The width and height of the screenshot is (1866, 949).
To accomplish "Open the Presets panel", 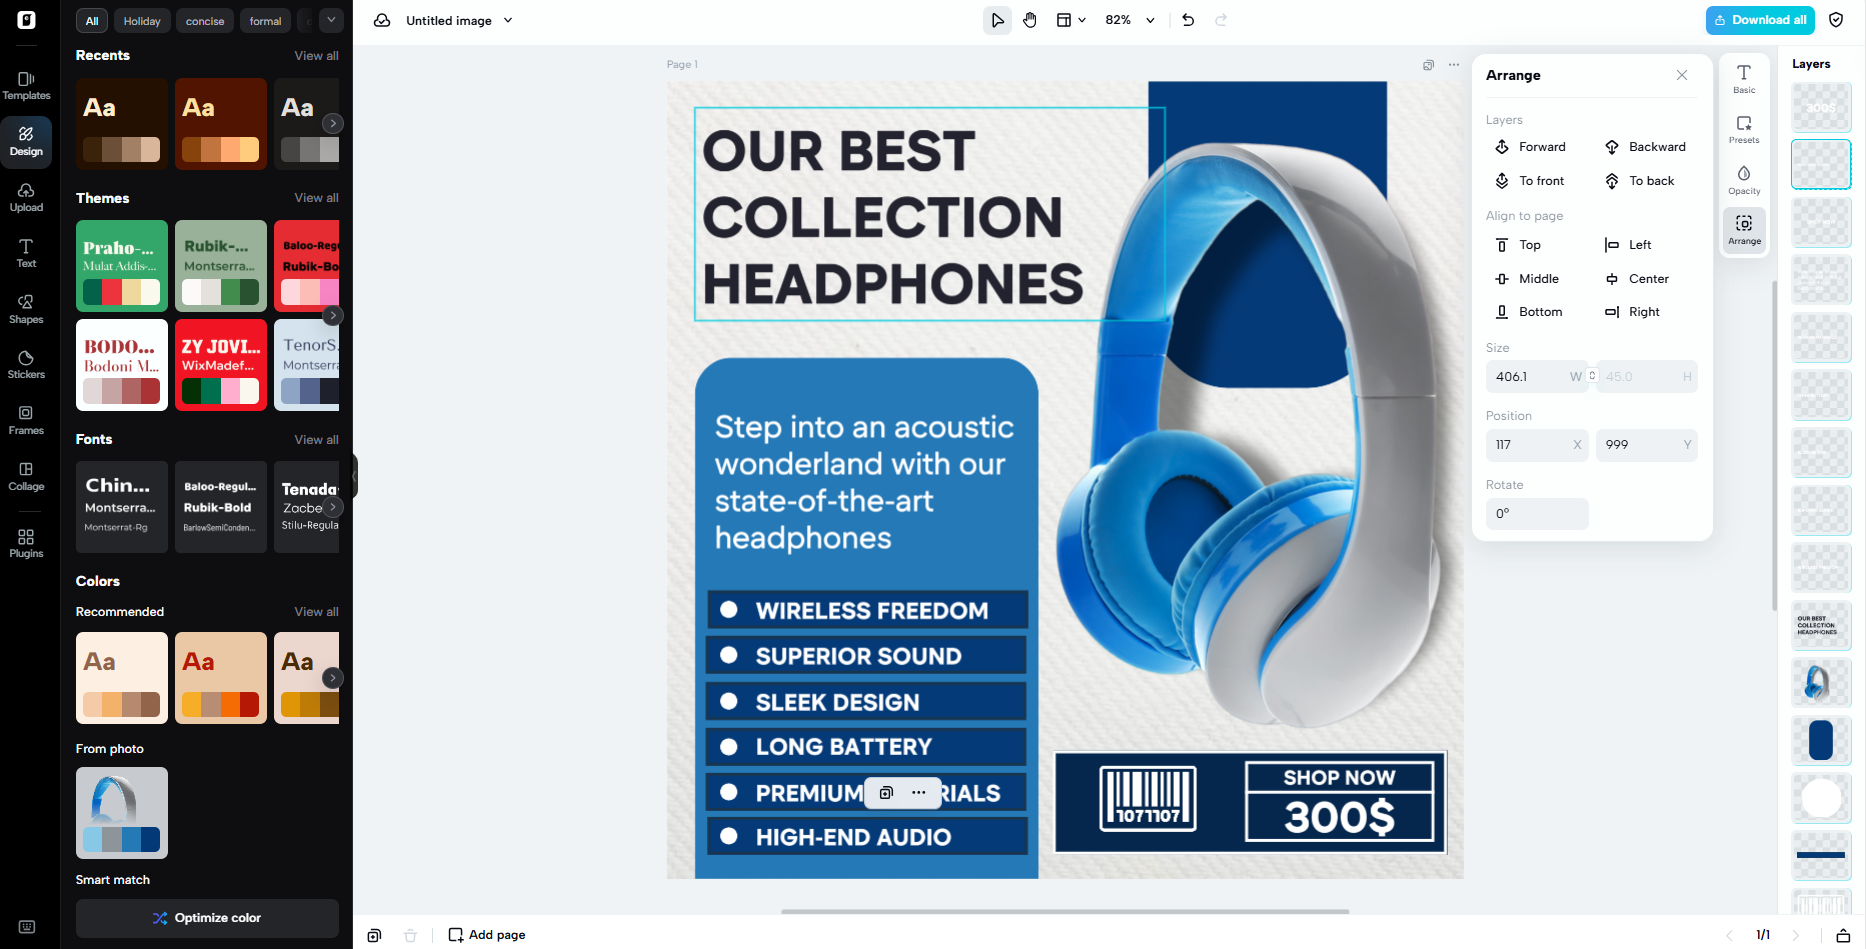I will pyautogui.click(x=1744, y=129).
